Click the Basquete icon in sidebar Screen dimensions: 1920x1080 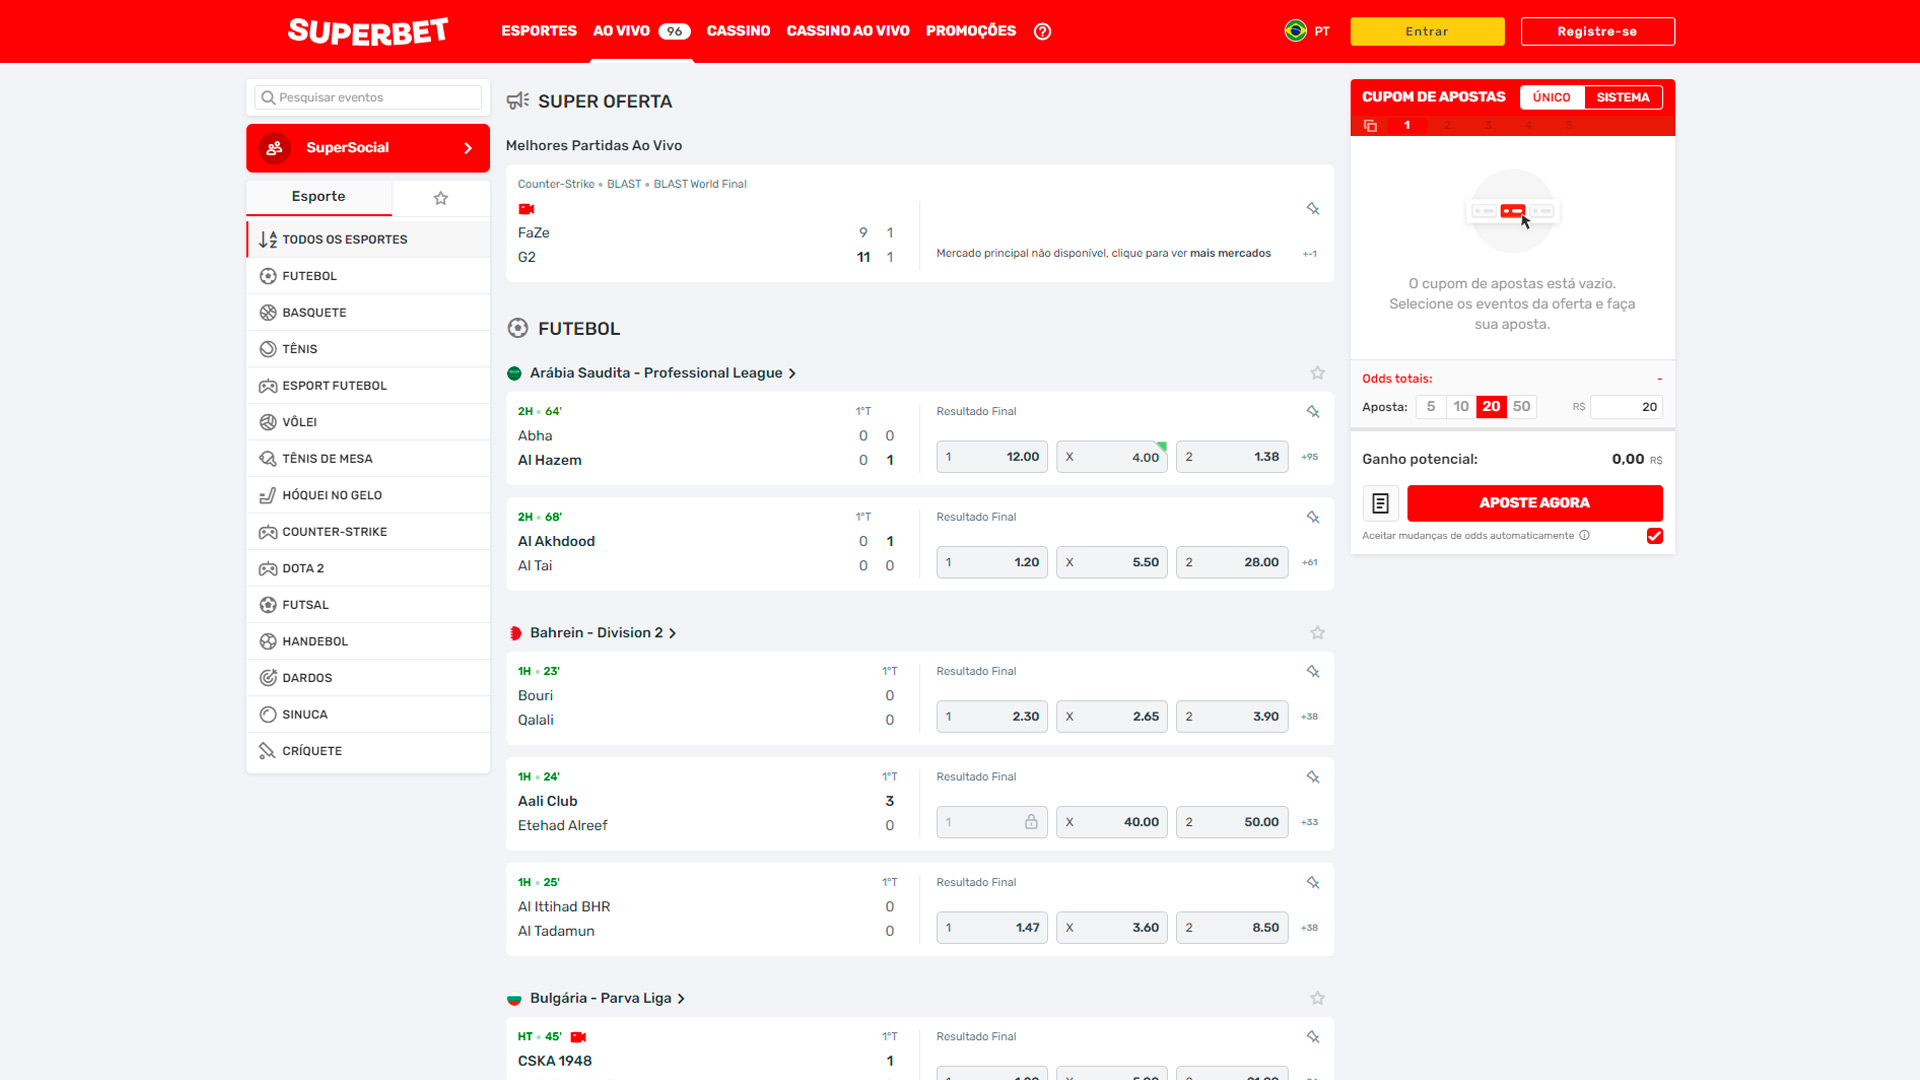point(268,312)
